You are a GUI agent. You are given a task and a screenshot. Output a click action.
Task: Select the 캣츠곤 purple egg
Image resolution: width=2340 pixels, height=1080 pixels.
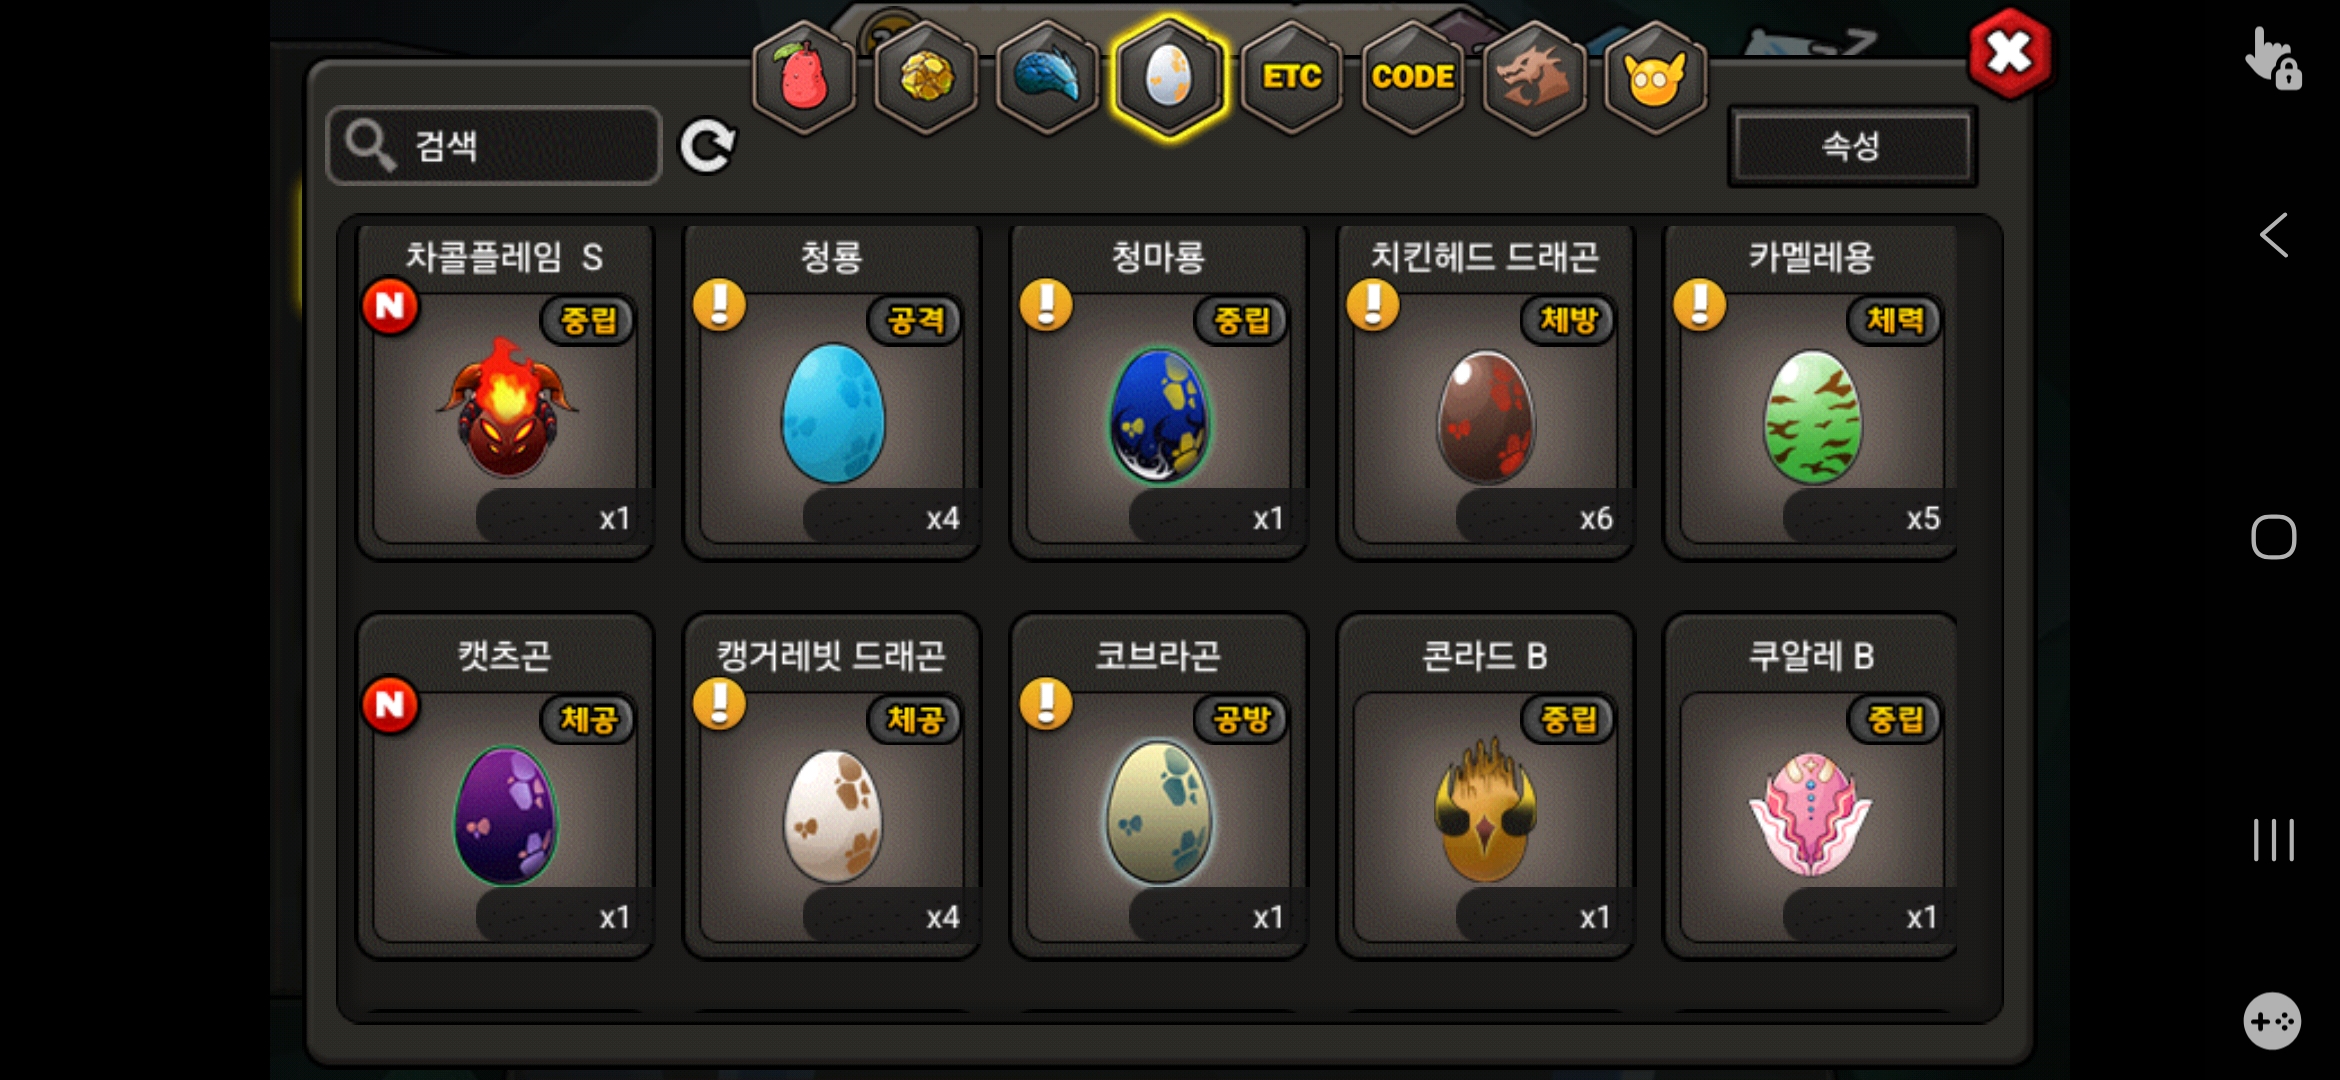[505, 787]
